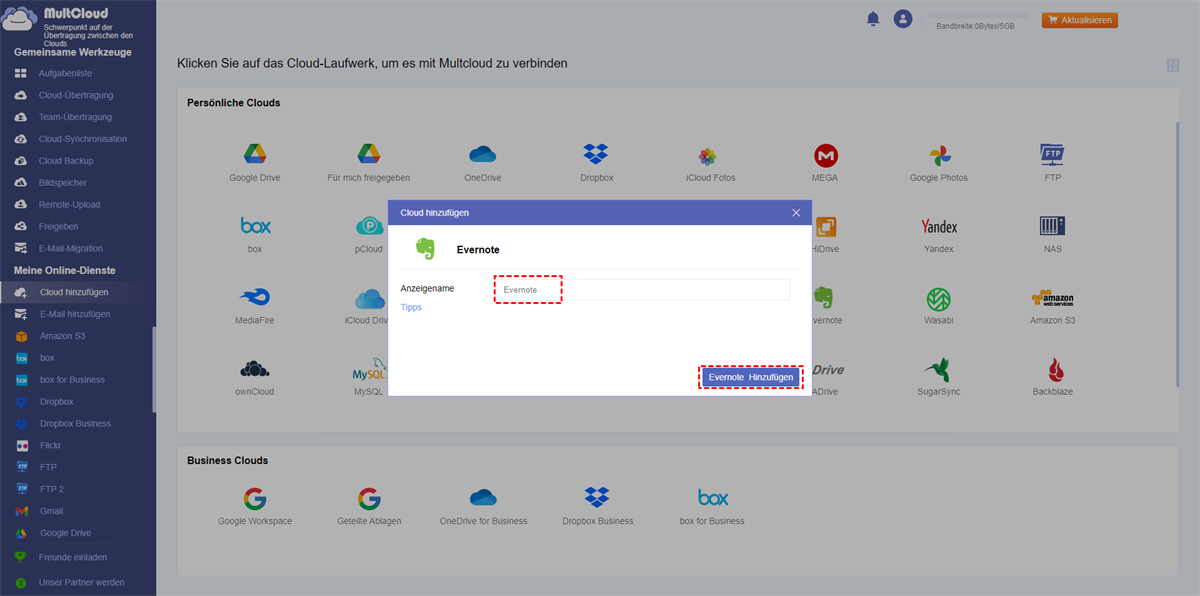Screen dimensions: 1200x596
Task: Open Dropbox Business sidebar account
Action: [x=75, y=424]
